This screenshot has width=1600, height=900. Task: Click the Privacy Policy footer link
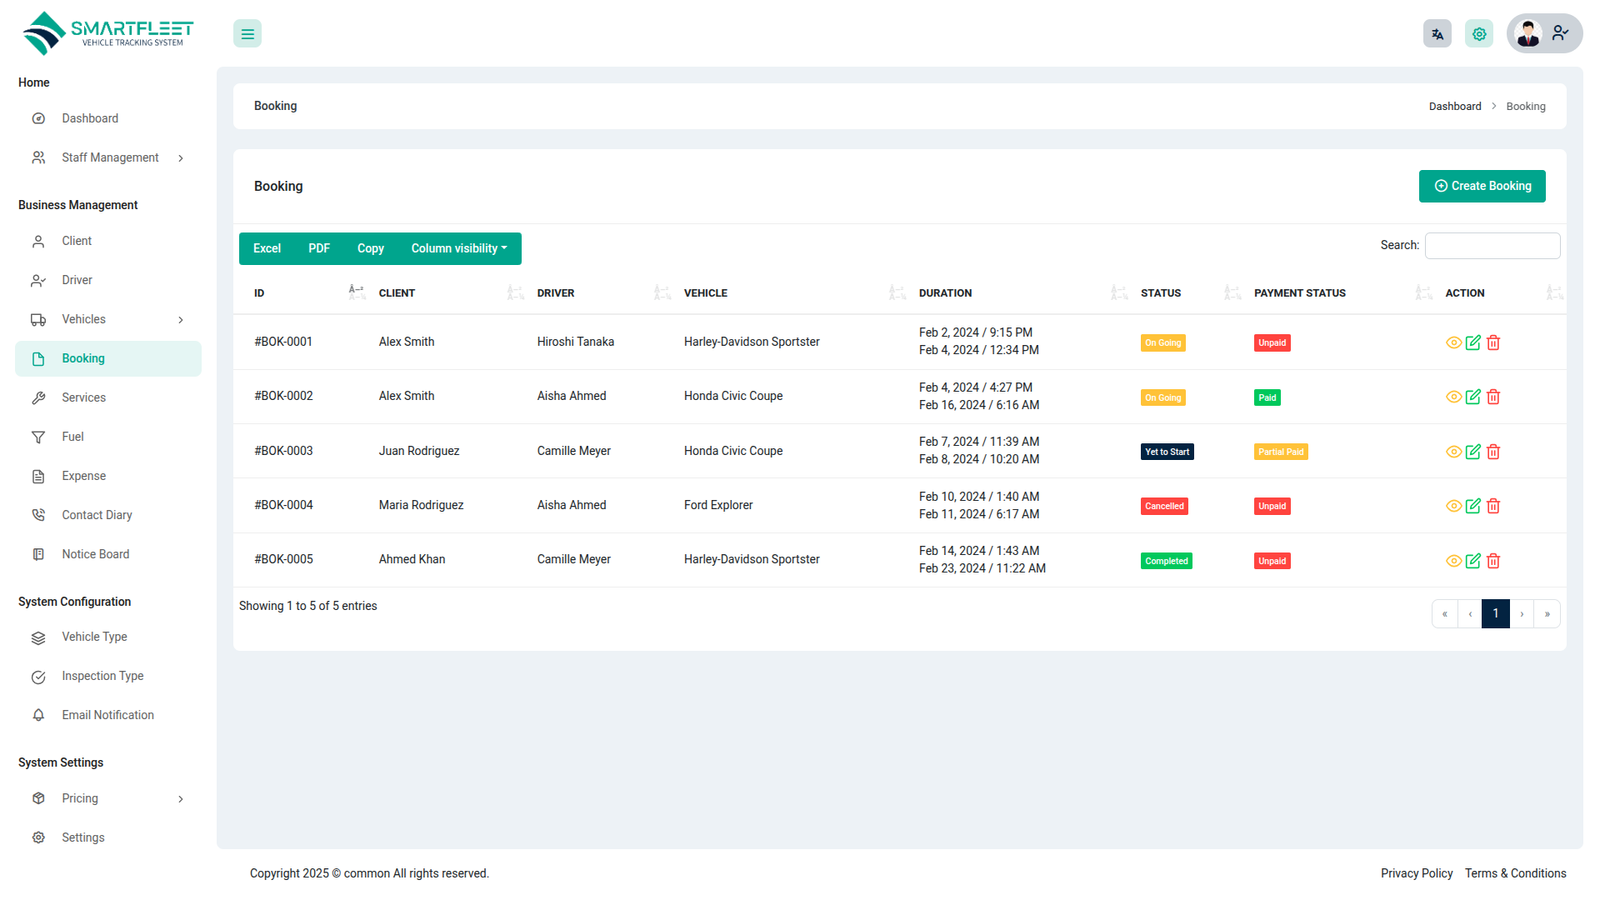(x=1416, y=873)
